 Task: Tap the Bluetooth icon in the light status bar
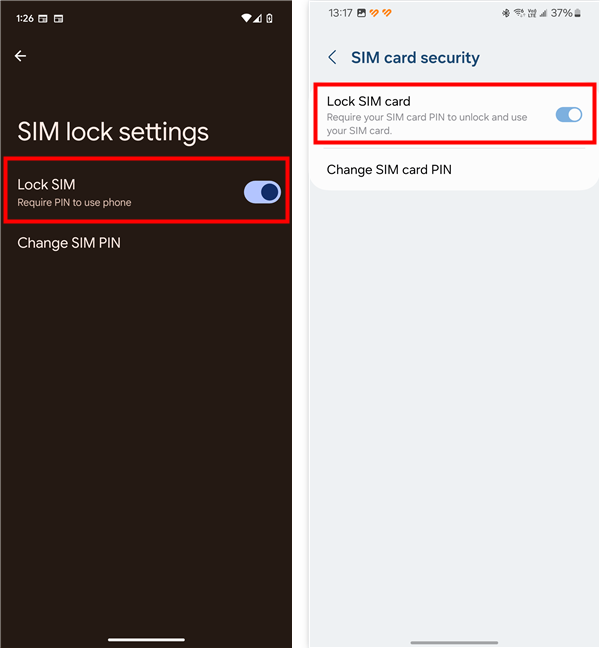[x=507, y=13]
